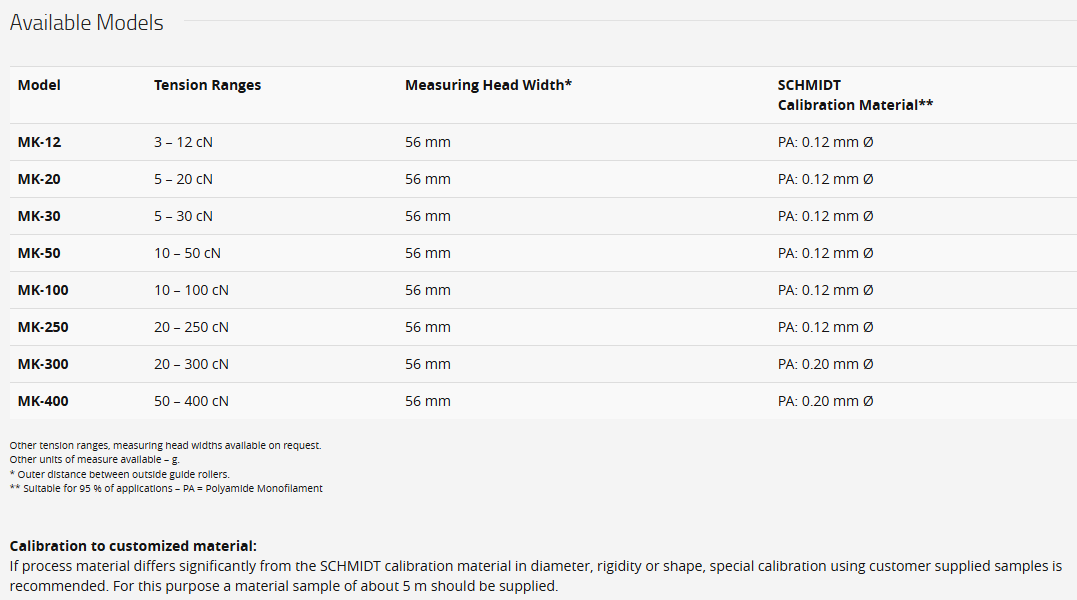Screen dimensions: 1077x600
Task: Click the MK-100 model name
Action: coord(43,290)
